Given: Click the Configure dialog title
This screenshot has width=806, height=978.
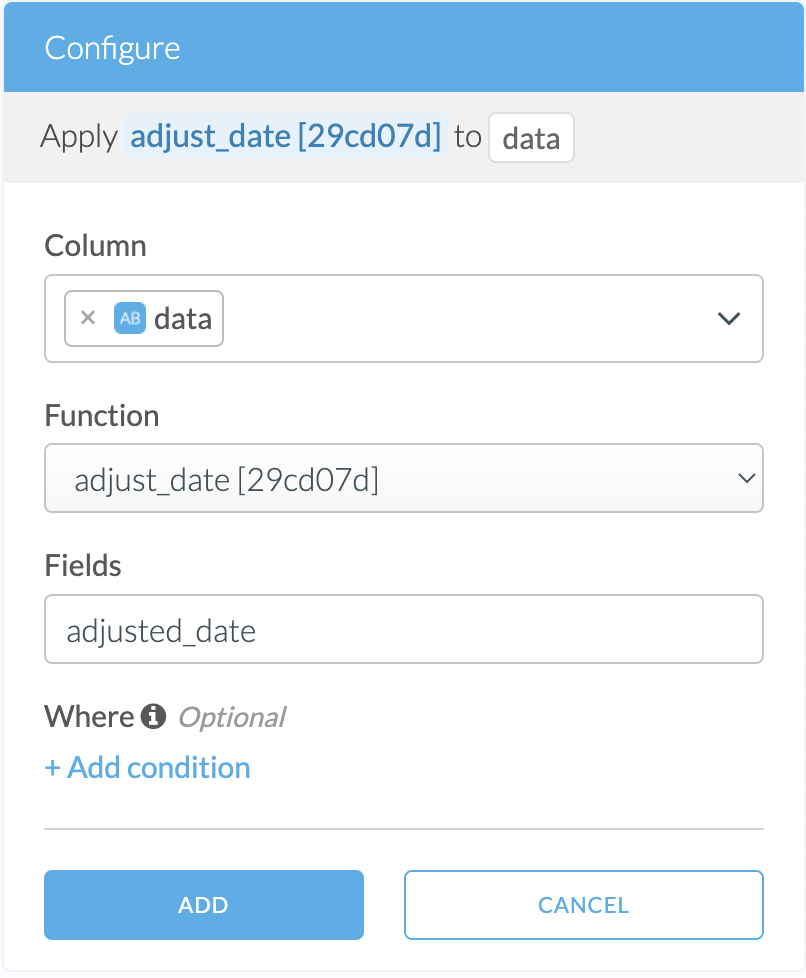Looking at the screenshot, I should pyautogui.click(x=113, y=48).
